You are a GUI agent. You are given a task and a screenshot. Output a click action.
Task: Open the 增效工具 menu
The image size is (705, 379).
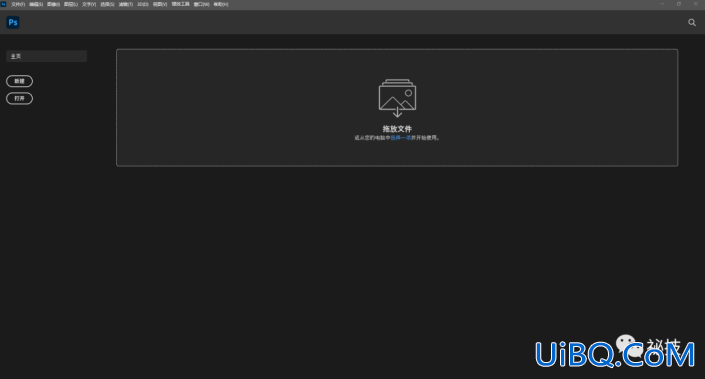point(181,4)
